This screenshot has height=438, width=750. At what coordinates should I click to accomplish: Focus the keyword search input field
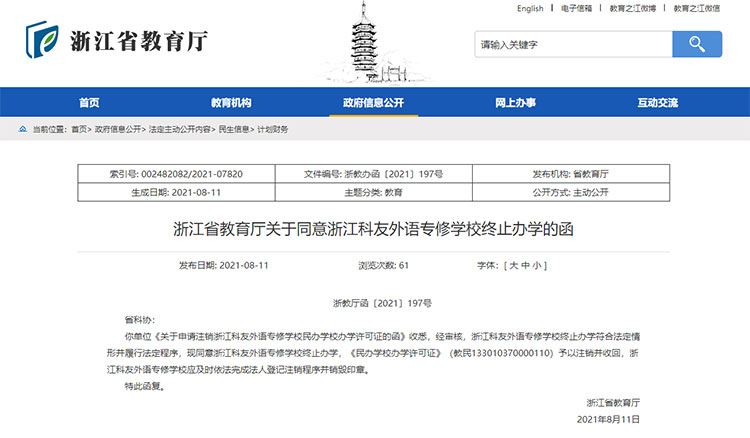(x=574, y=44)
